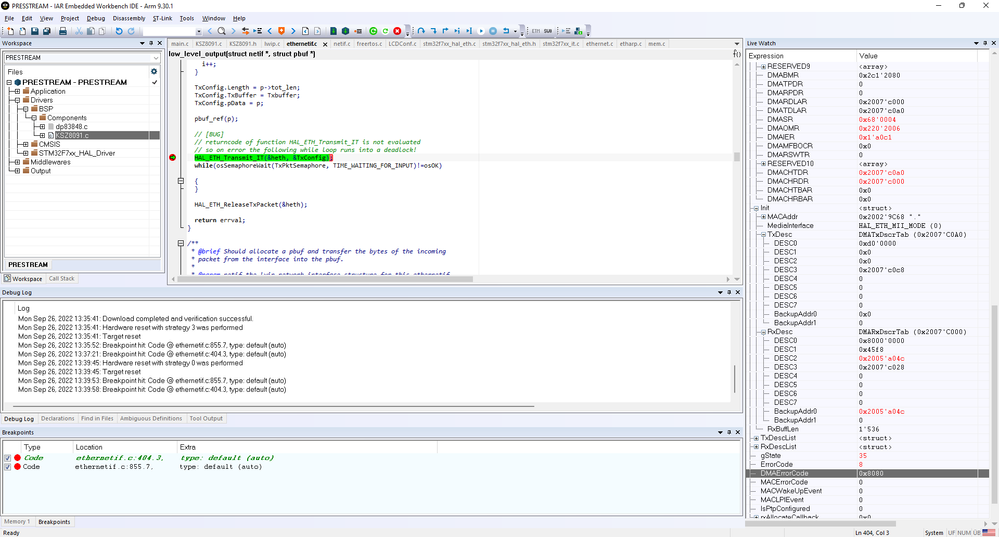999x537 pixels.
Task: Switch to Memory 1 tab
Action: point(16,522)
